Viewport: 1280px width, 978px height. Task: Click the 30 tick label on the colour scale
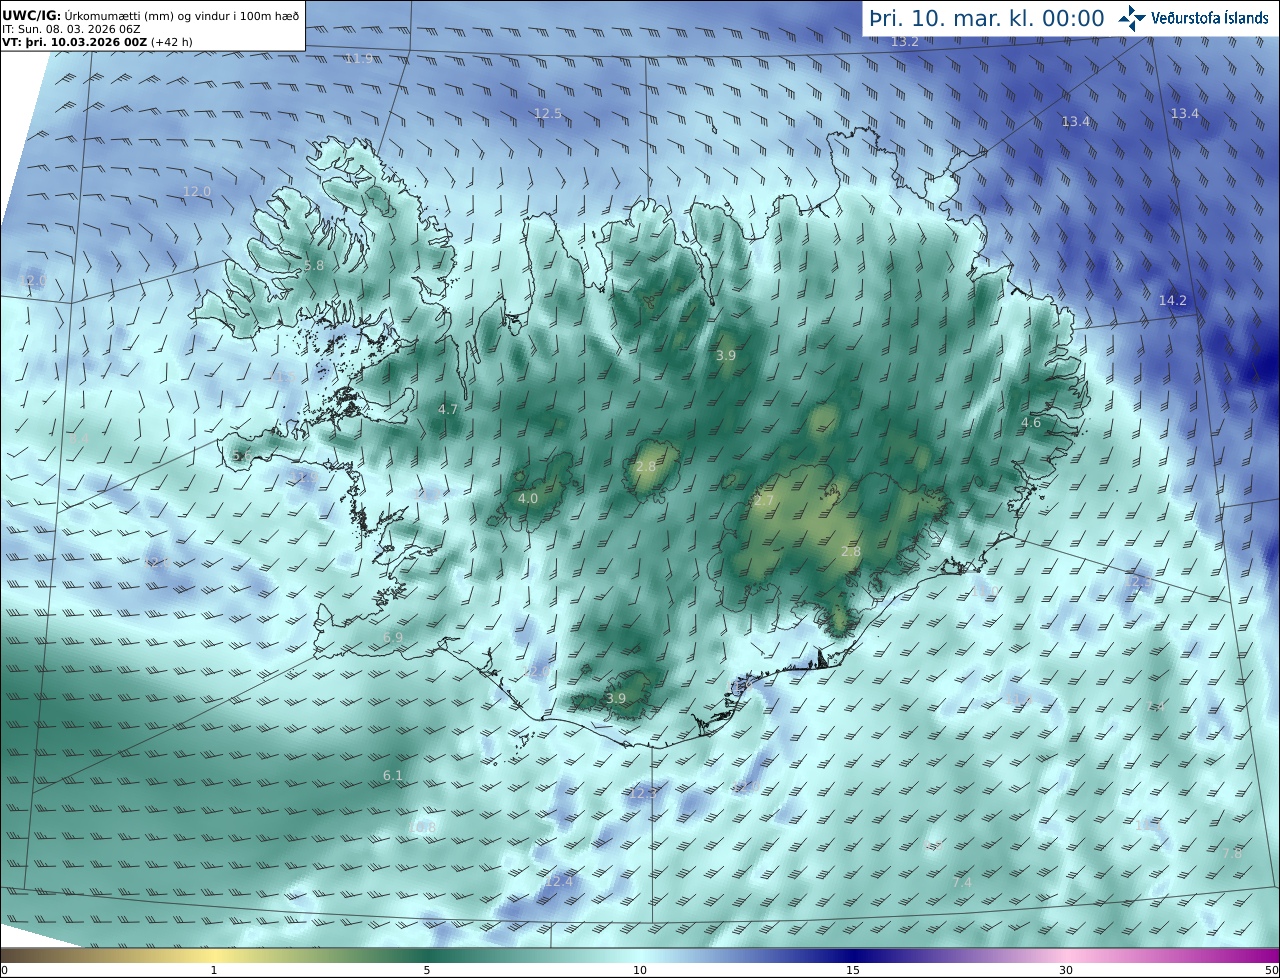(1066, 970)
